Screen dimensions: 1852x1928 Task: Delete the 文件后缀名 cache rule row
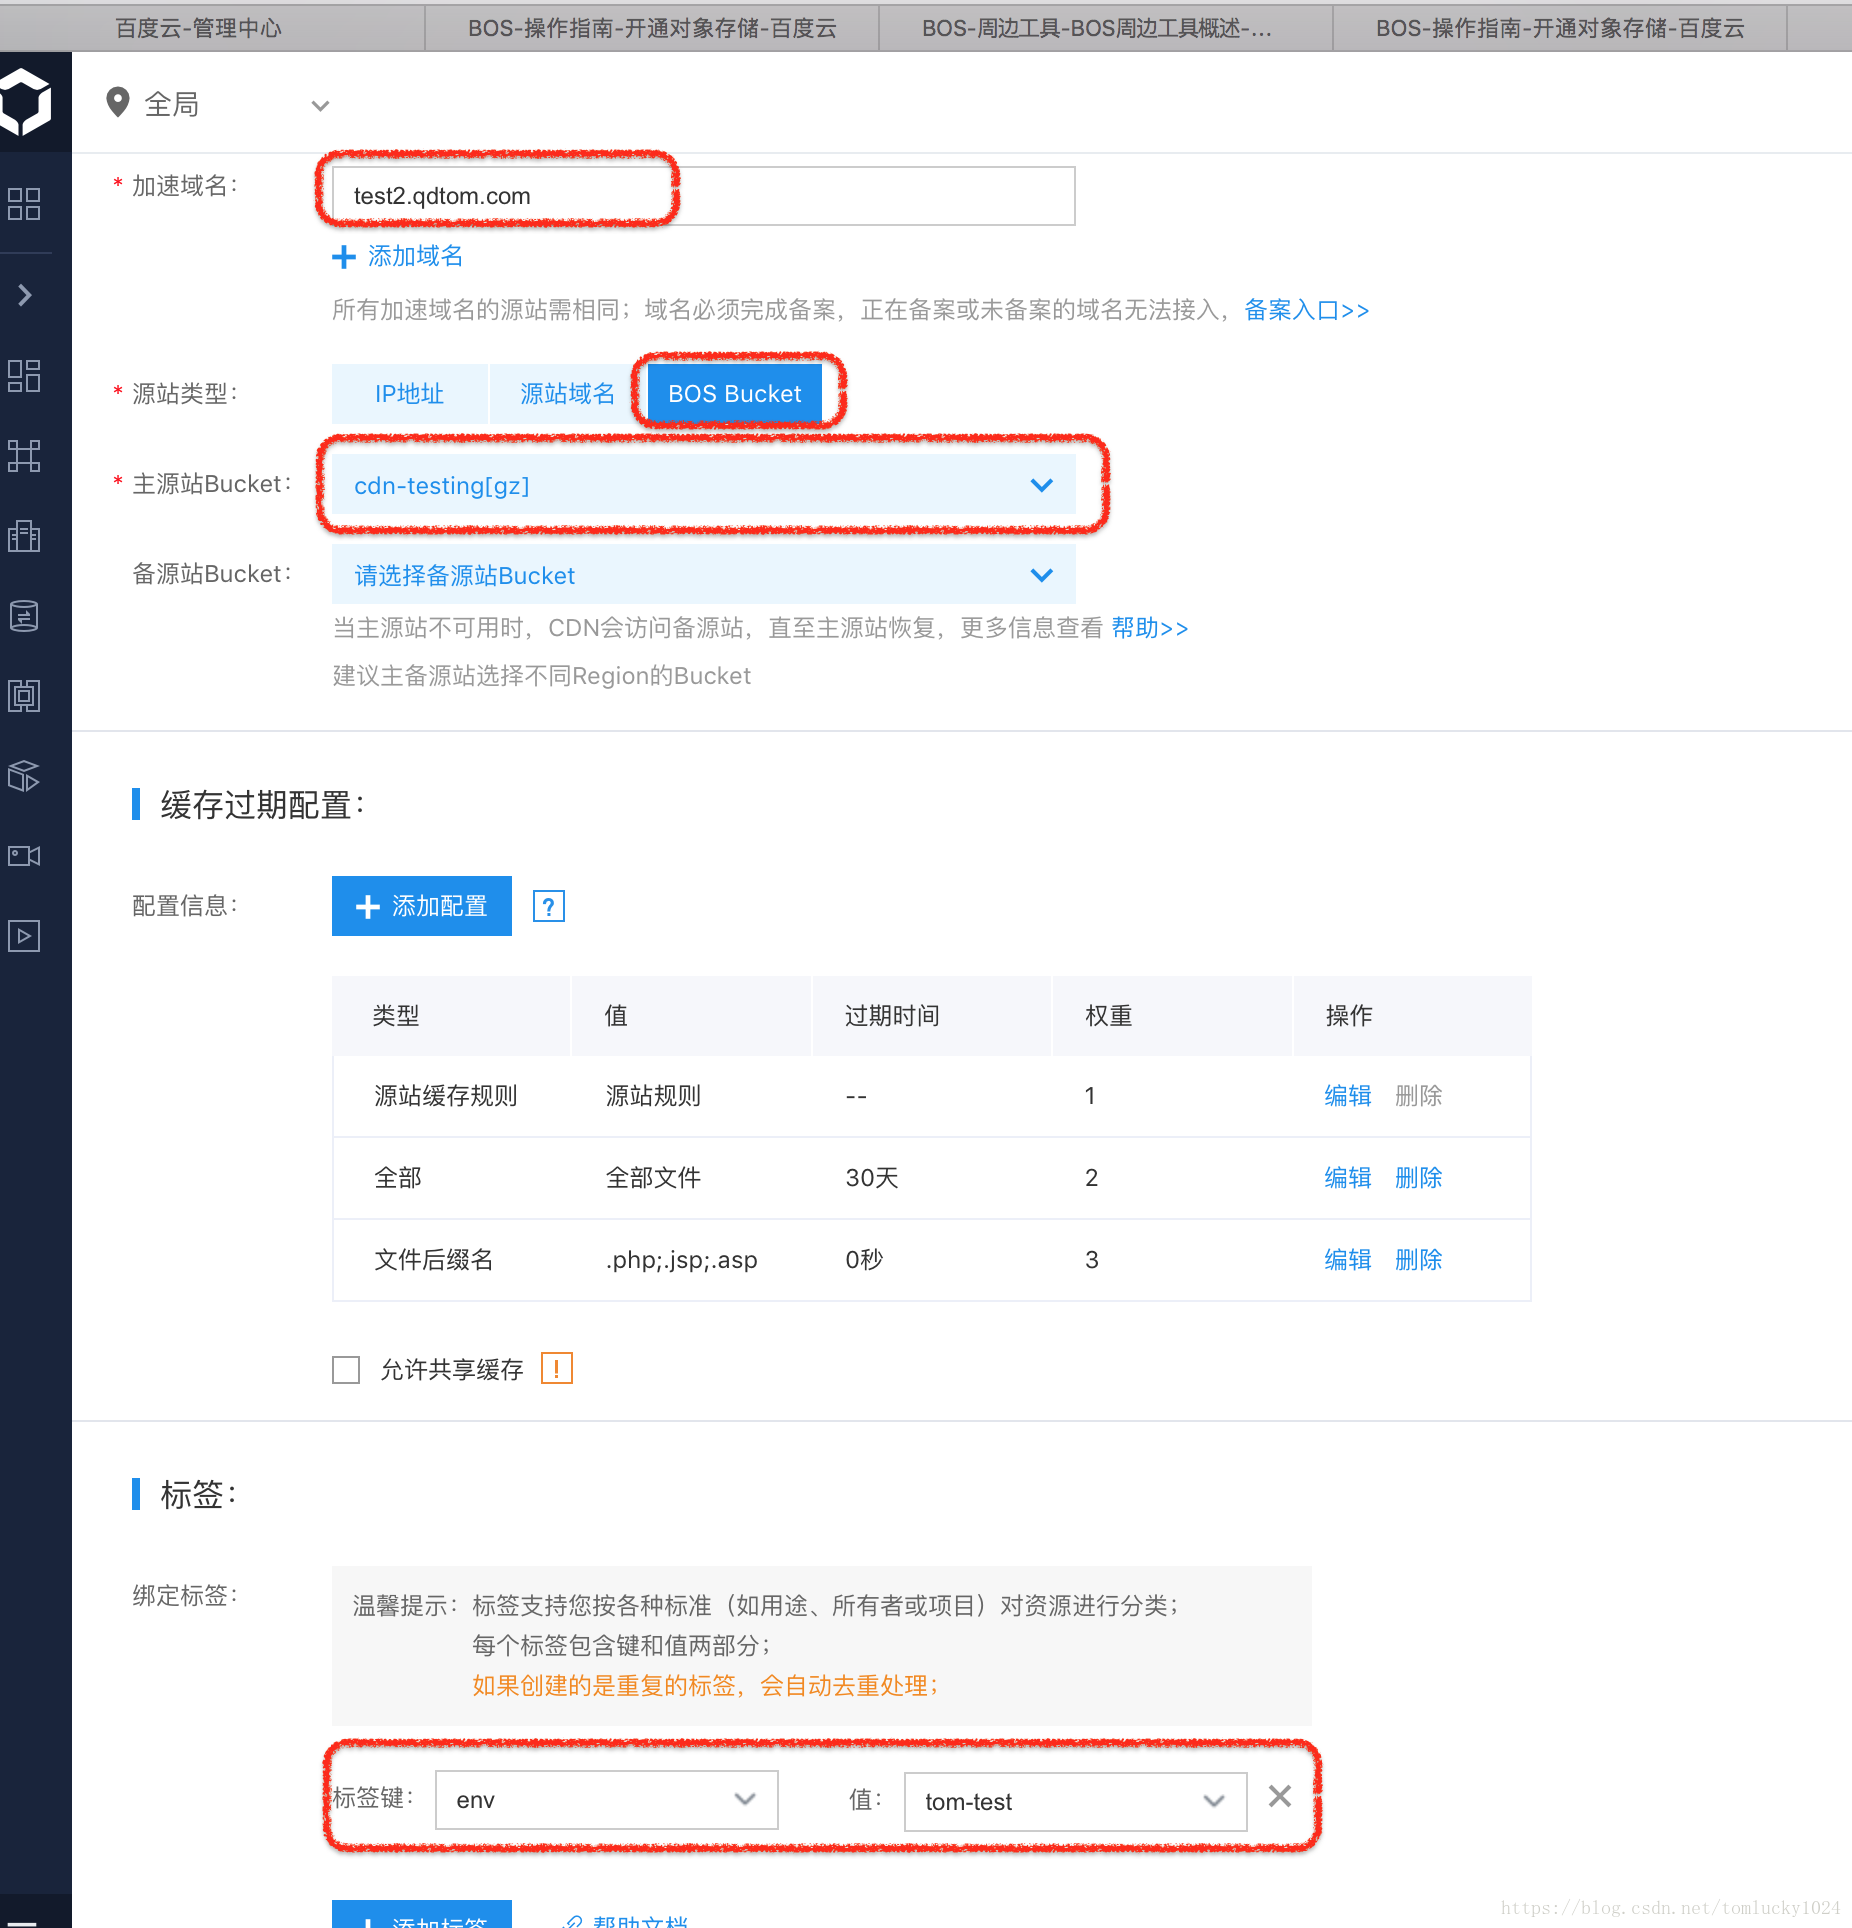[1419, 1260]
